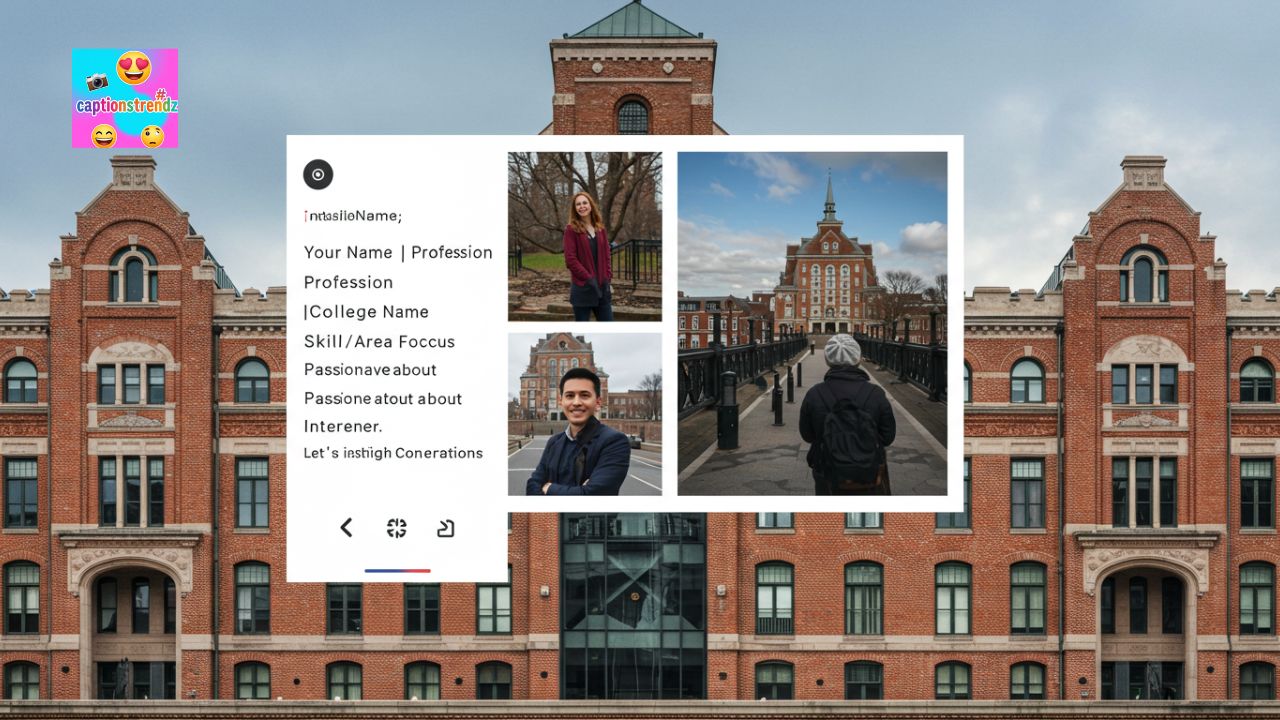The width and height of the screenshot is (1280, 720).
Task: Click the blue-red indicator bar
Action: click(x=397, y=571)
